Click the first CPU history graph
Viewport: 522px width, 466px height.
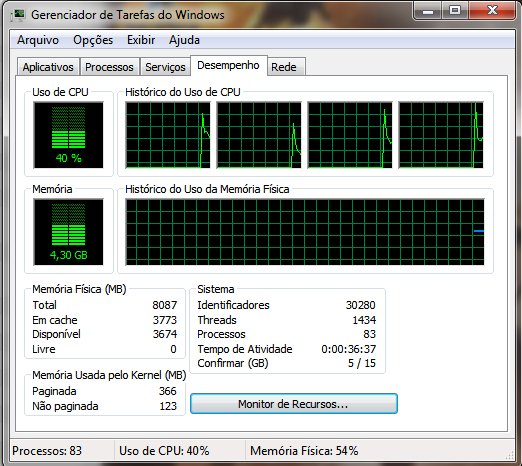coord(168,135)
